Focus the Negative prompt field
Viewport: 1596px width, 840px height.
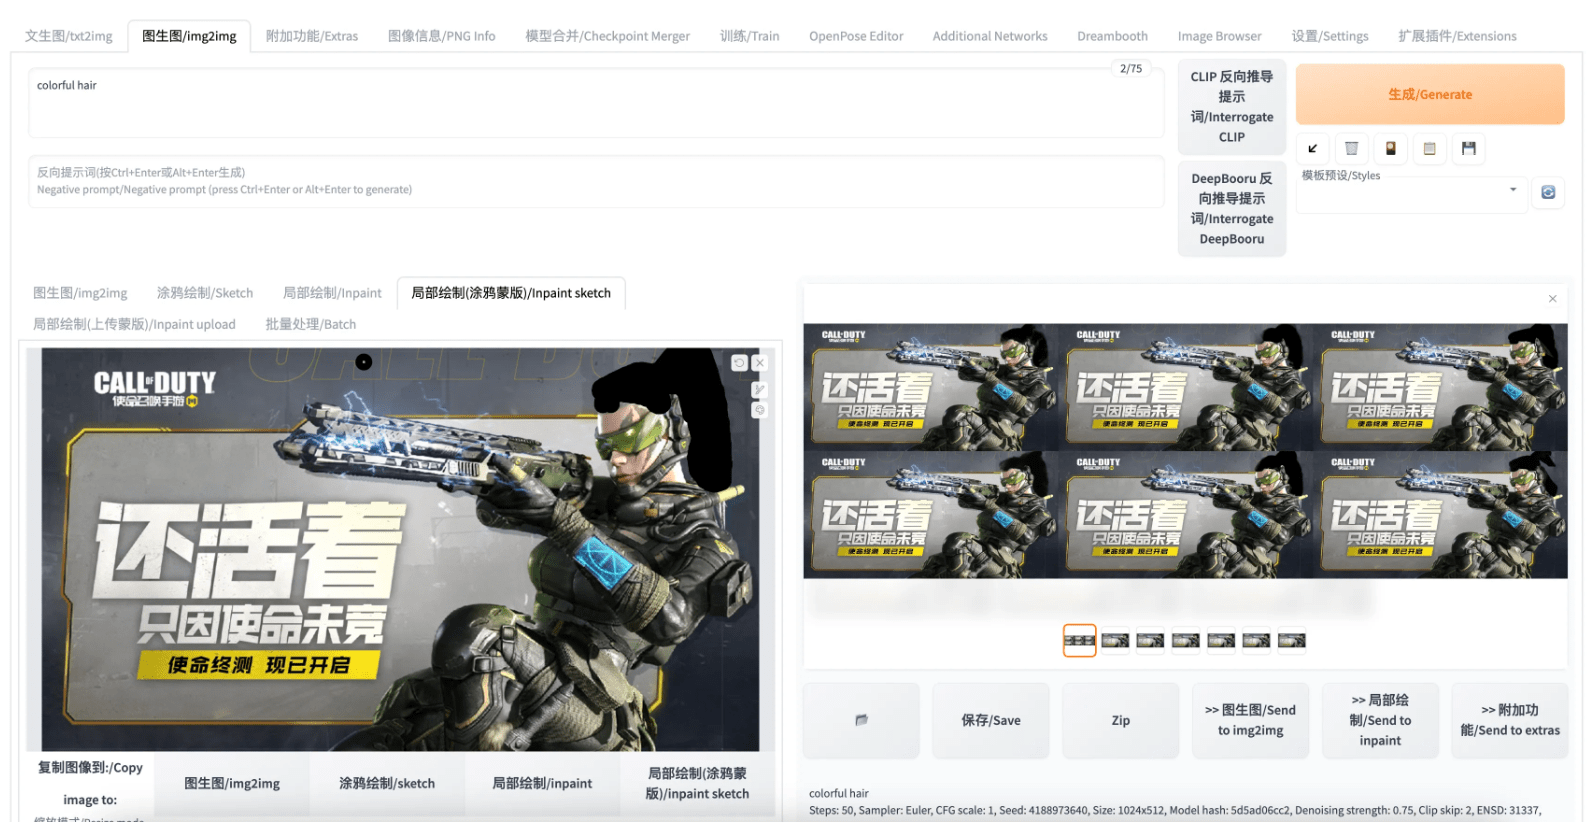[596, 181]
